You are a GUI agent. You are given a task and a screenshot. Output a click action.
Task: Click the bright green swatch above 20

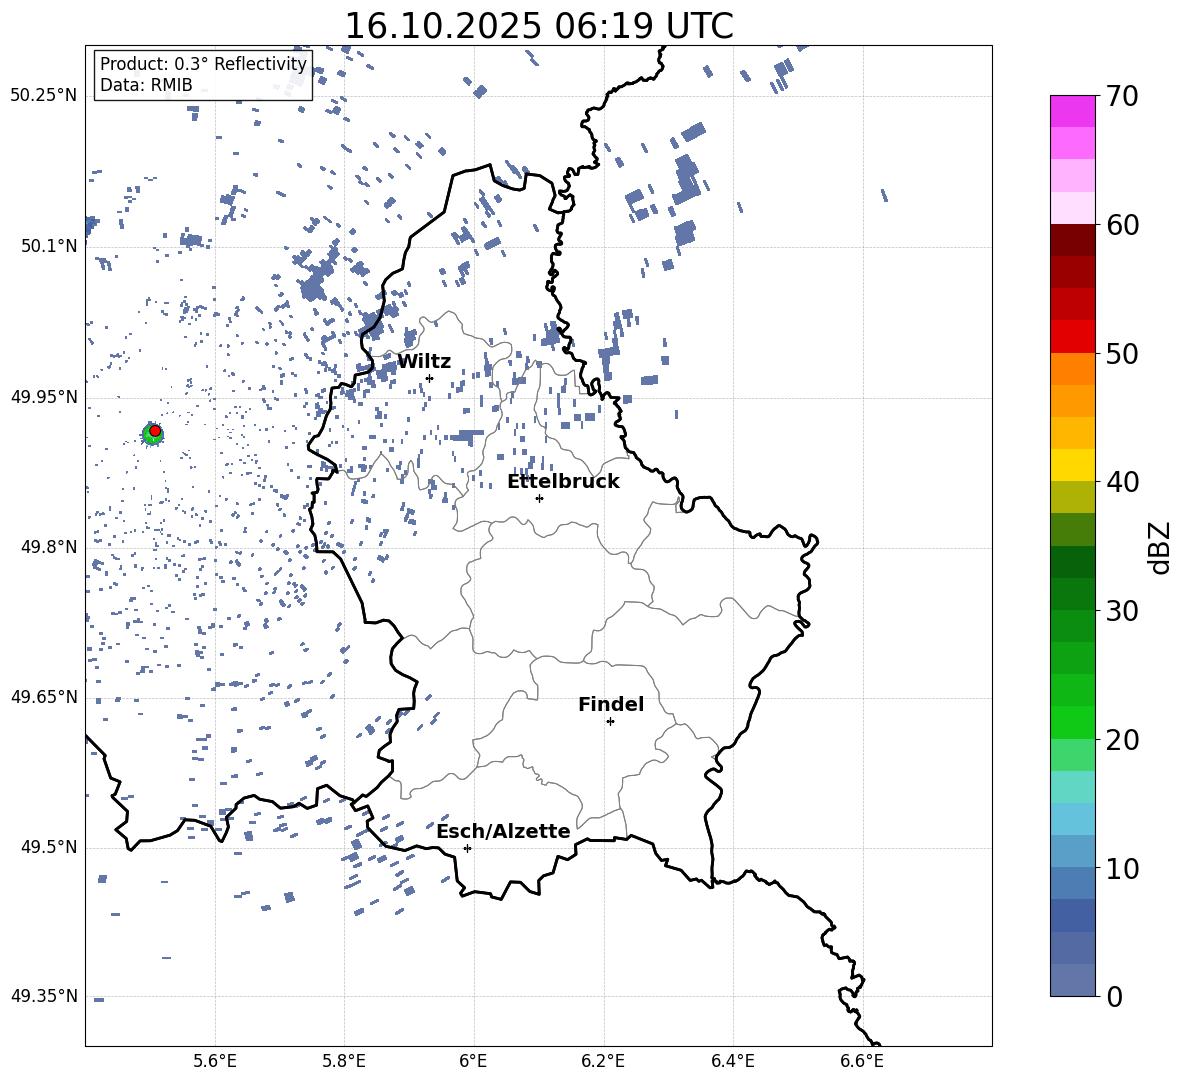click(1072, 722)
